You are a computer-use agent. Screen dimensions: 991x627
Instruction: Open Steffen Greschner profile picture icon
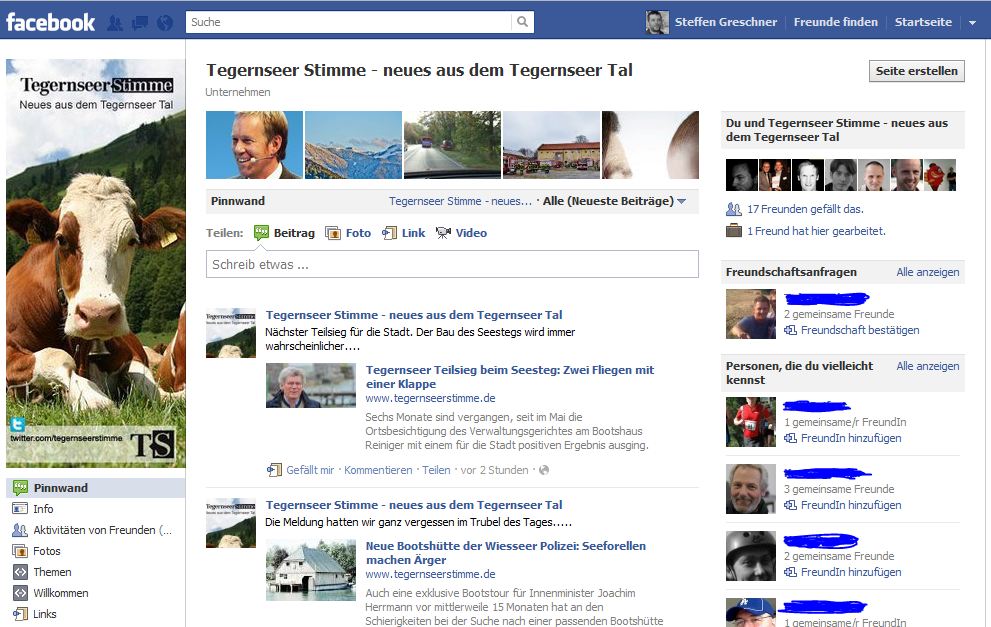pos(657,22)
